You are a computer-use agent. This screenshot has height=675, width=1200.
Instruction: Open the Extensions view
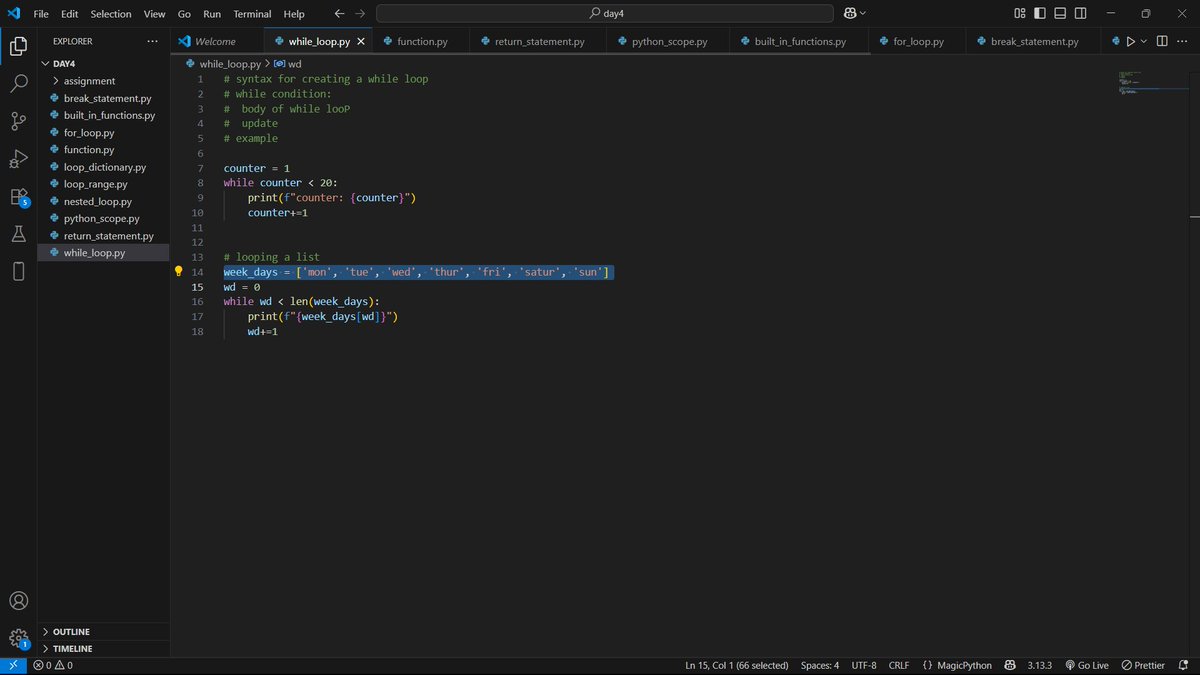point(18,196)
